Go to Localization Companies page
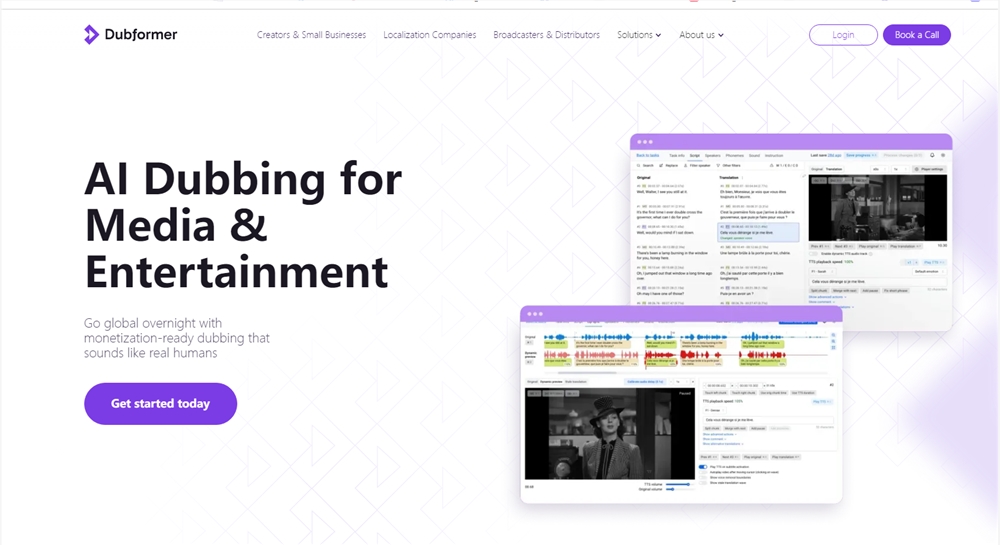 [x=430, y=35]
